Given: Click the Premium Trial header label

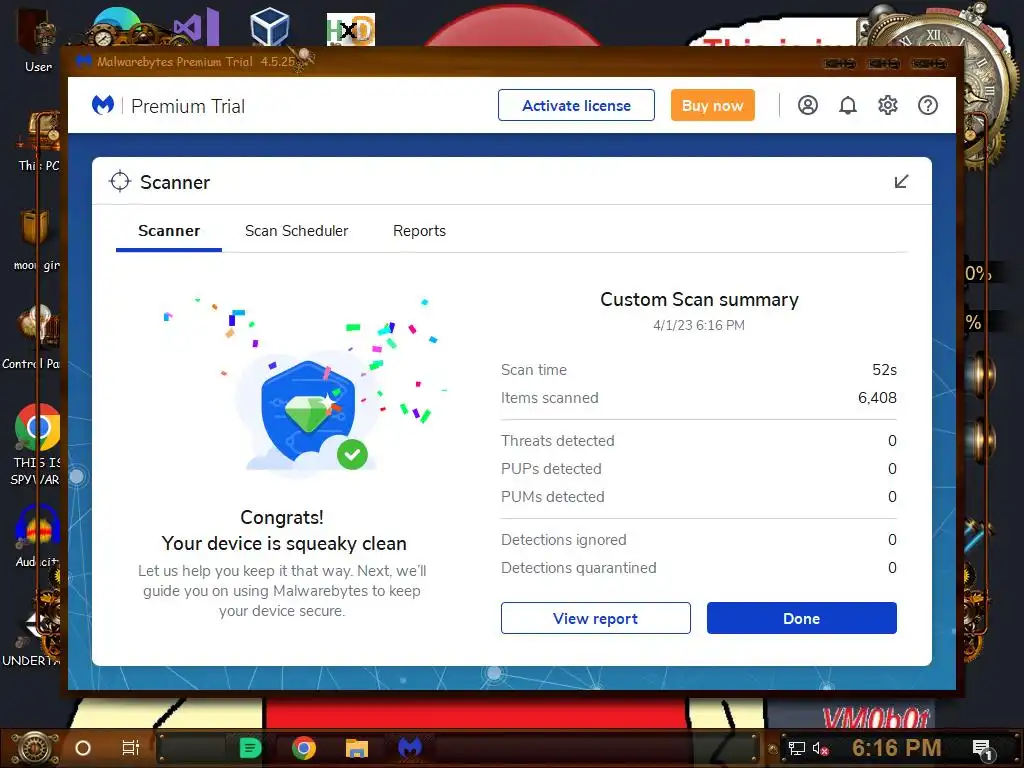Looking at the screenshot, I should (188, 106).
